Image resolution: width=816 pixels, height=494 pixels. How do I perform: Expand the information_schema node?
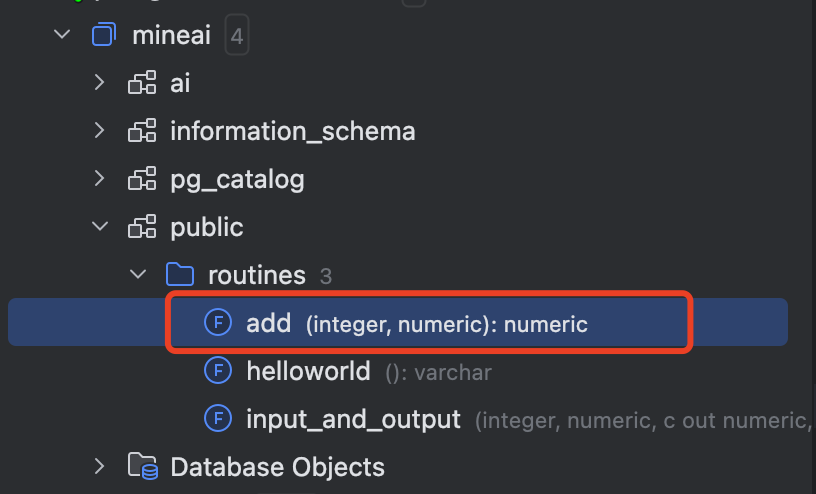99,131
